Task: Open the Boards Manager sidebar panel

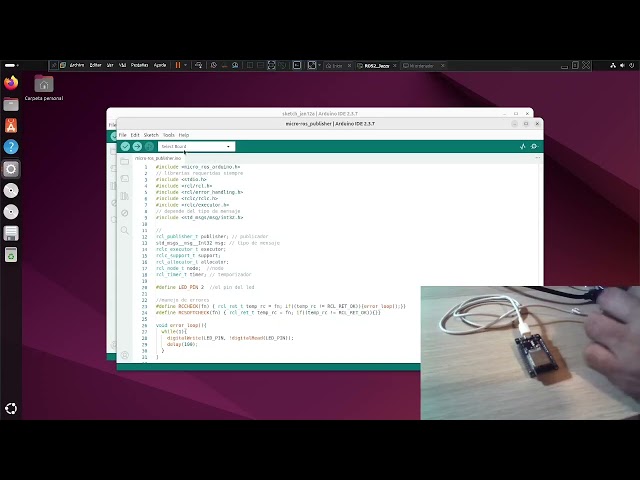Action: (124, 179)
